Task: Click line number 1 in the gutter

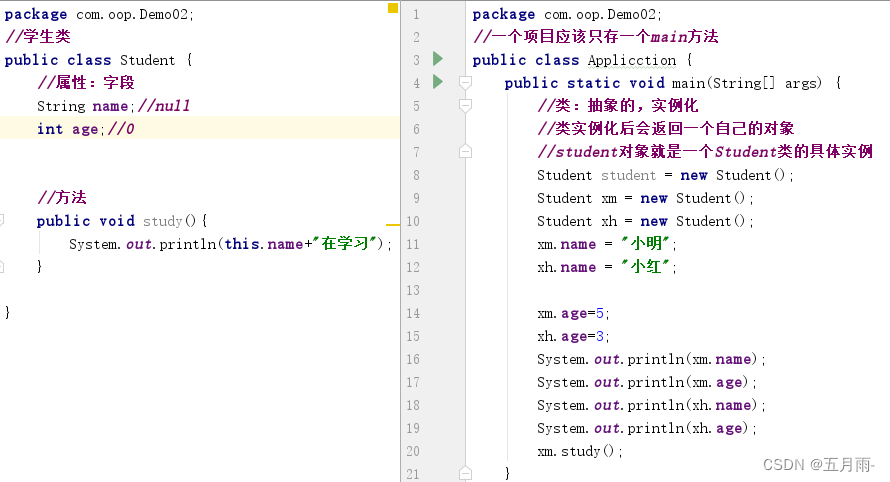Action: pyautogui.click(x=416, y=14)
